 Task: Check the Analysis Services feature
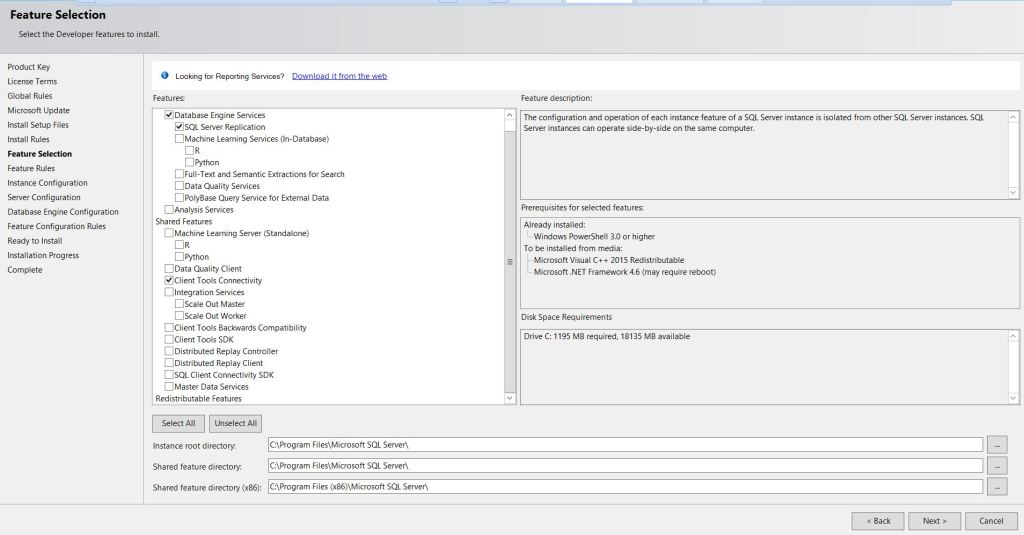pos(168,210)
